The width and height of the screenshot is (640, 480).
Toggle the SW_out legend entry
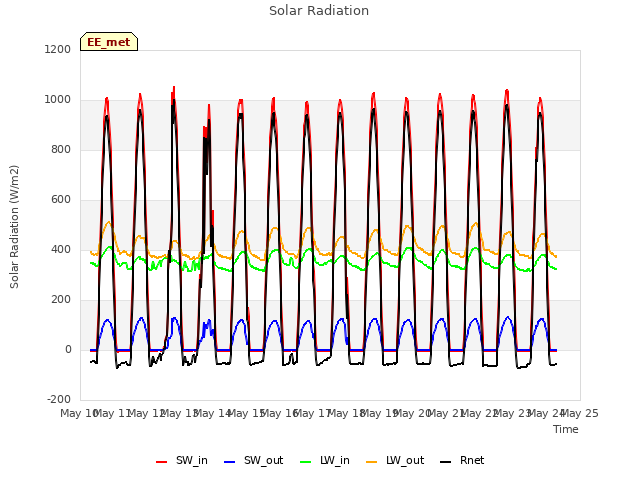click(253, 461)
